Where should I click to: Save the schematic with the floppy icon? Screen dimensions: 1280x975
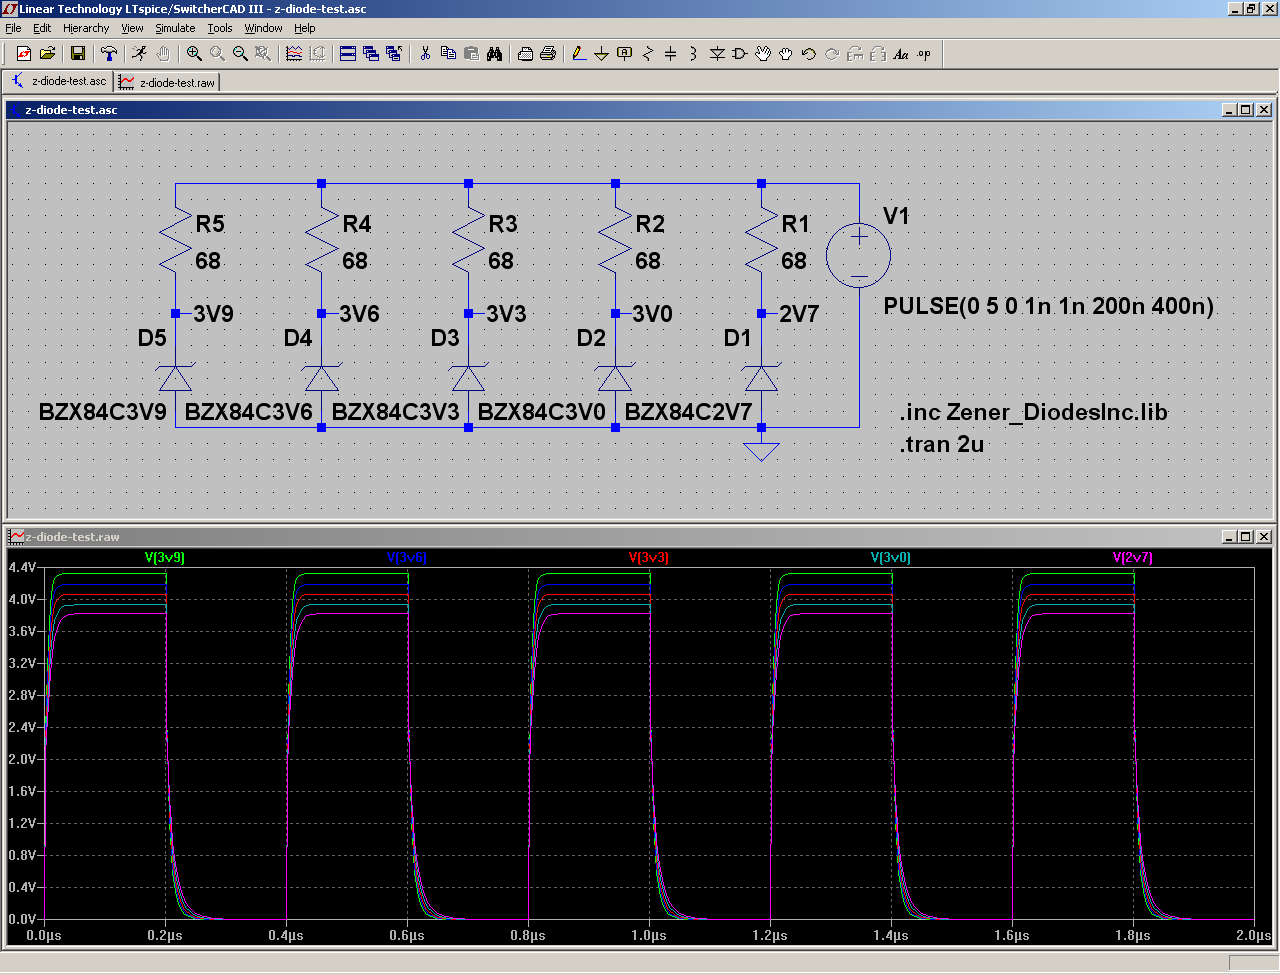[x=78, y=54]
